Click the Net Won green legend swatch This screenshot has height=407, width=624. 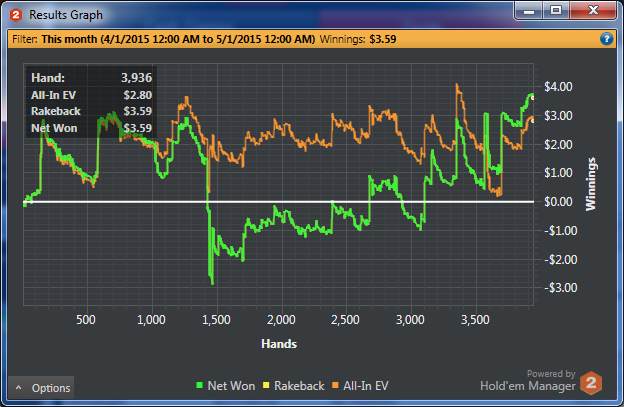(200, 385)
